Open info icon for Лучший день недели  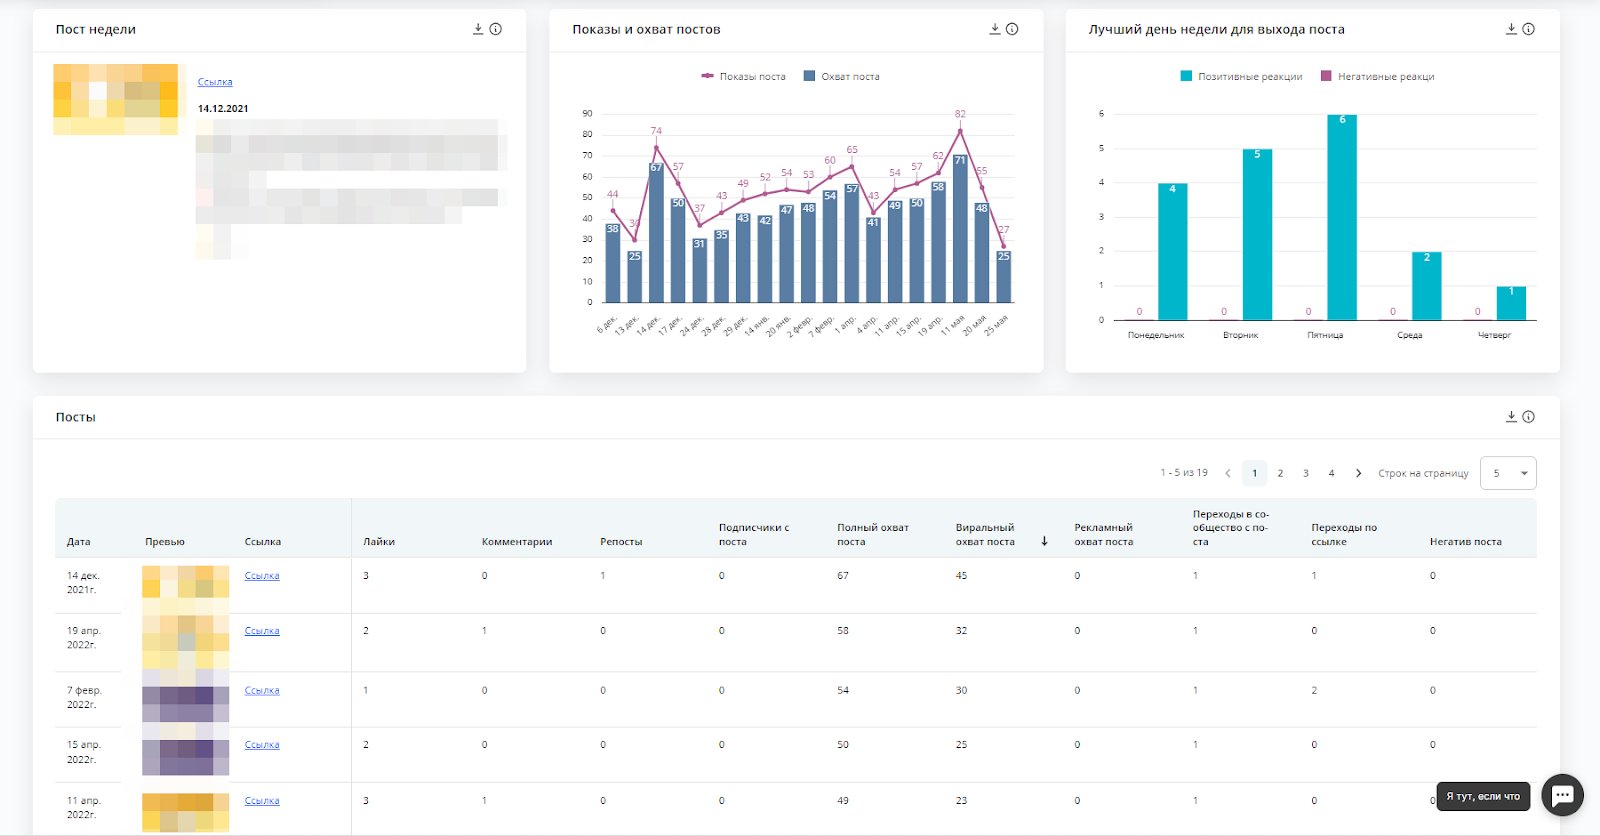point(1528,29)
